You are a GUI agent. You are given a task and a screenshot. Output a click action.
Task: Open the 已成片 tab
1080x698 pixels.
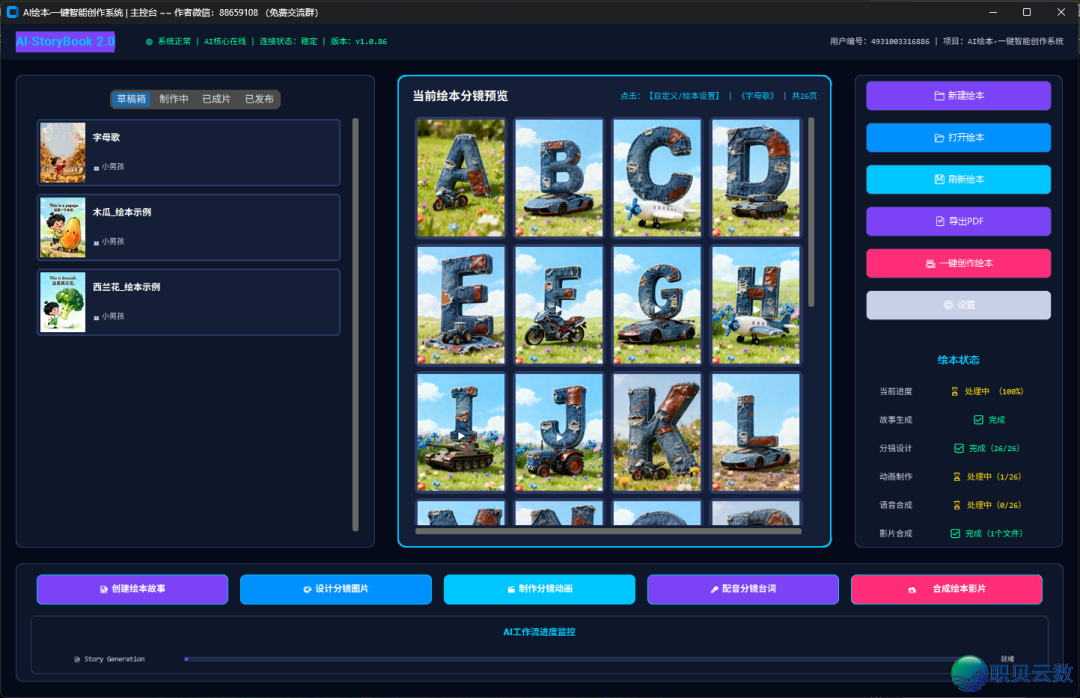point(216,99)
